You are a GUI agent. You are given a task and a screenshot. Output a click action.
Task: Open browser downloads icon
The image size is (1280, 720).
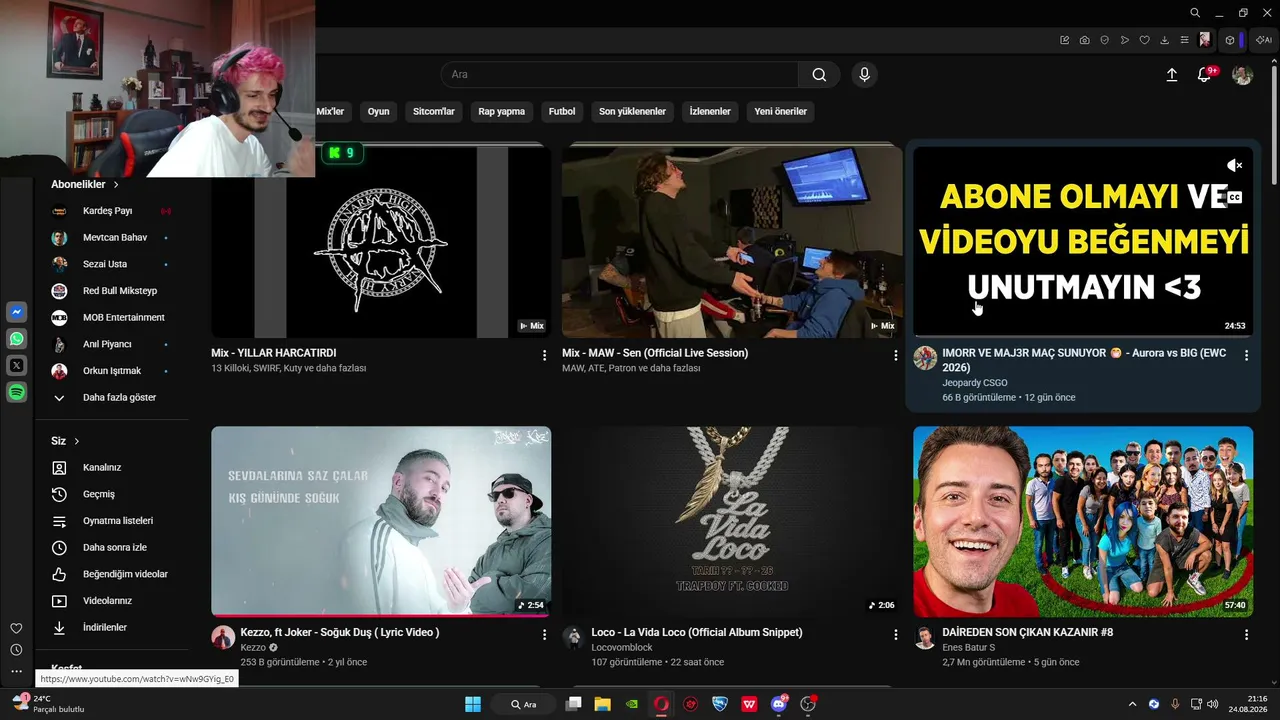tap(1165, 40)
